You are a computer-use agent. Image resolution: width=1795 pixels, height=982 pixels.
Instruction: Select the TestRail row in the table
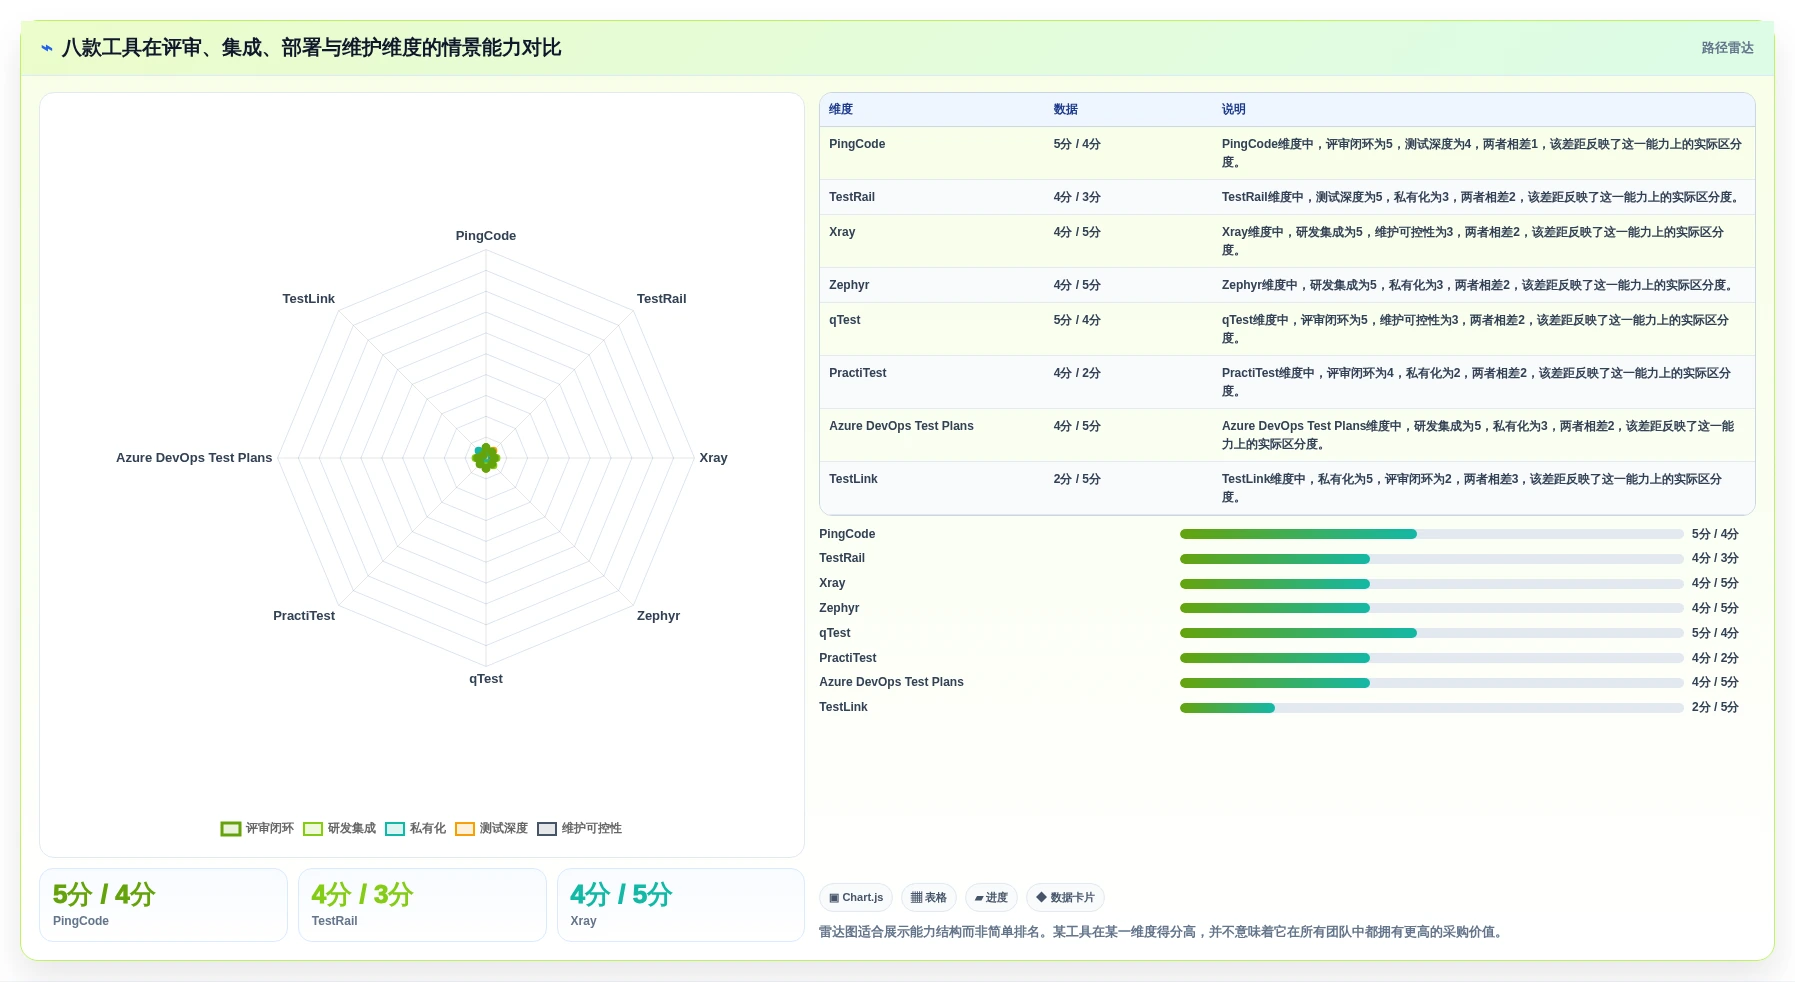(x=1287, y=197)
